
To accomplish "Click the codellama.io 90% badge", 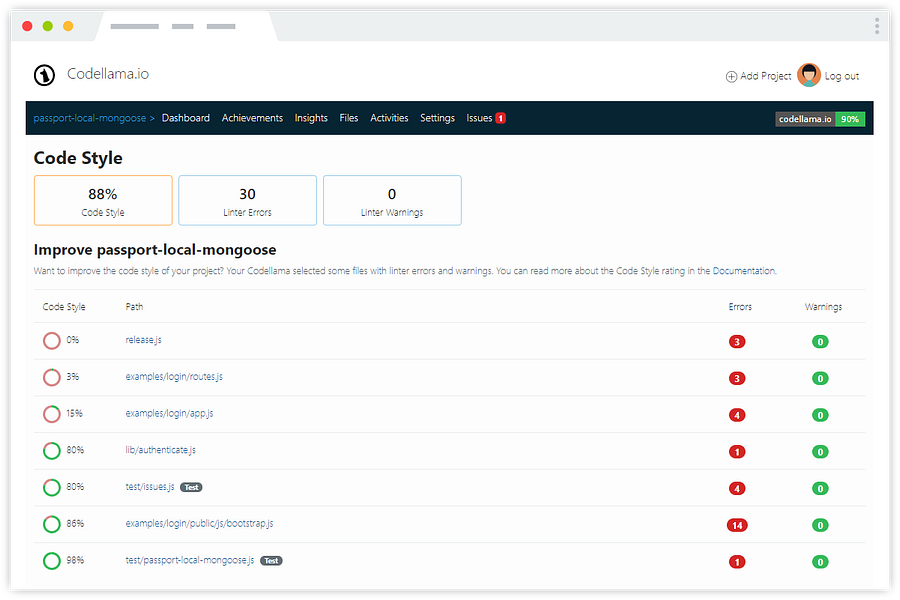I will tap(820, 119).
